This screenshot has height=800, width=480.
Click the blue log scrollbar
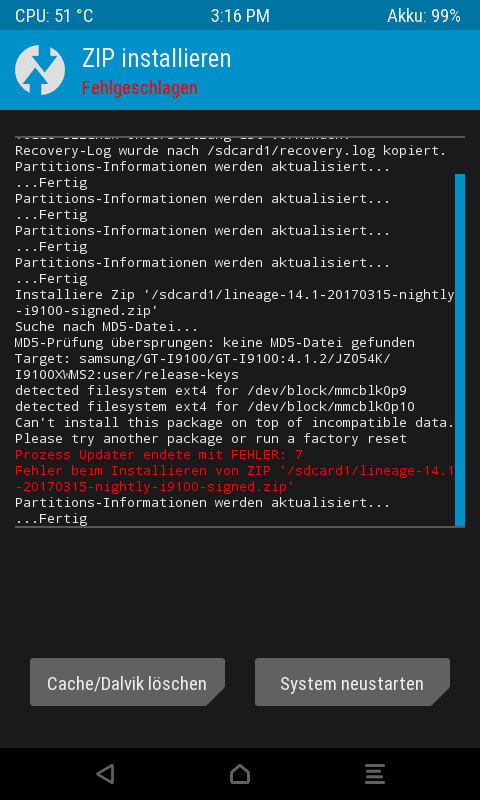tap(460, 350)
